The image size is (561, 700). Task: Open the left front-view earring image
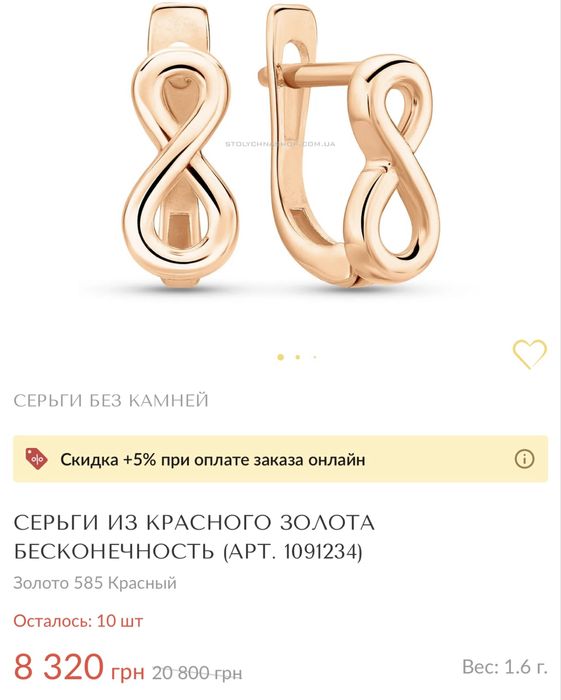click(181, 145)
